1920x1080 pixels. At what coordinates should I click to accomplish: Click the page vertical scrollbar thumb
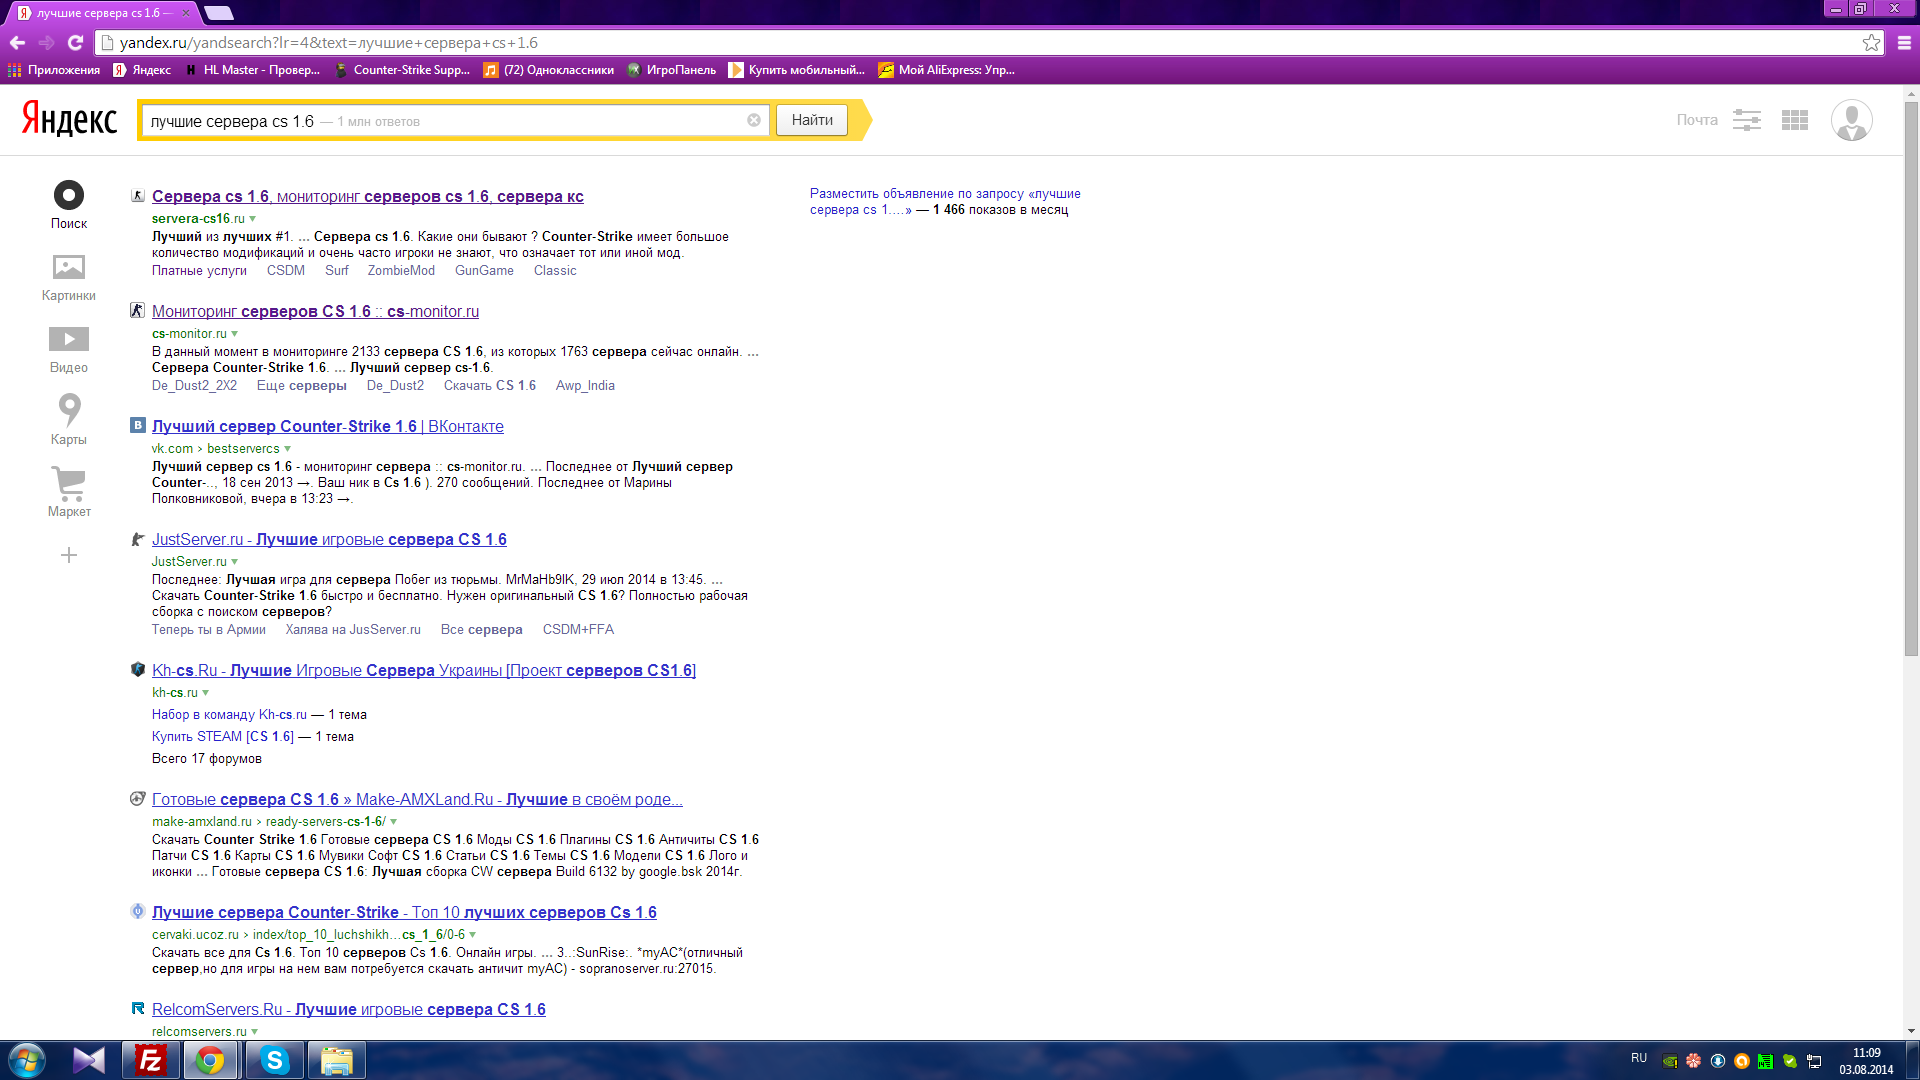pyautogui.click(x=1911, y=378)
